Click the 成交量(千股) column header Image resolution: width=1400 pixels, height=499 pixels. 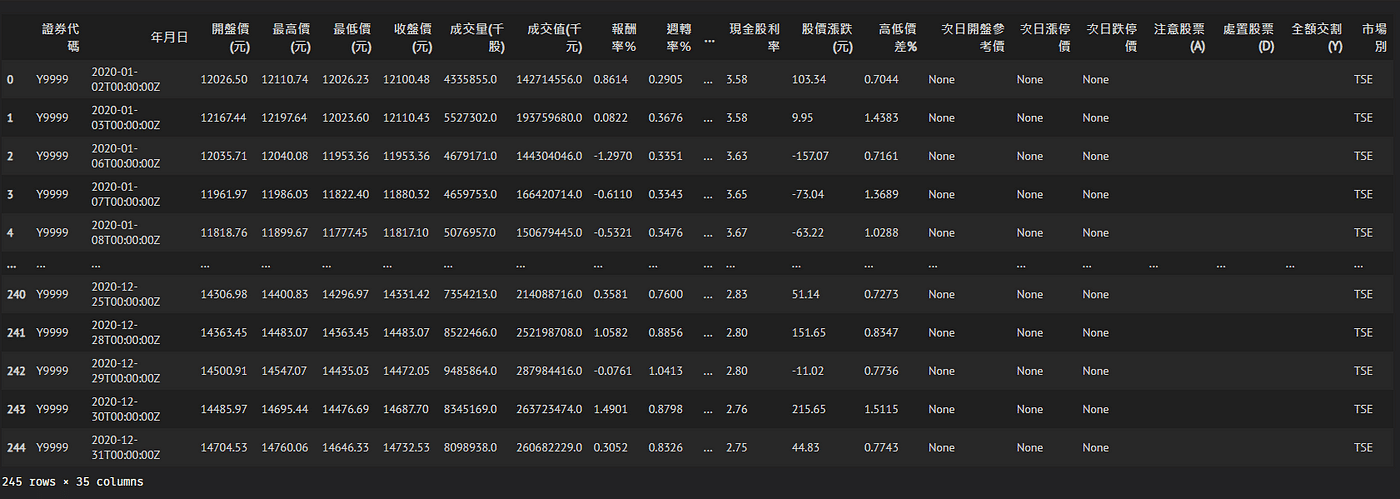coord(477,37)
